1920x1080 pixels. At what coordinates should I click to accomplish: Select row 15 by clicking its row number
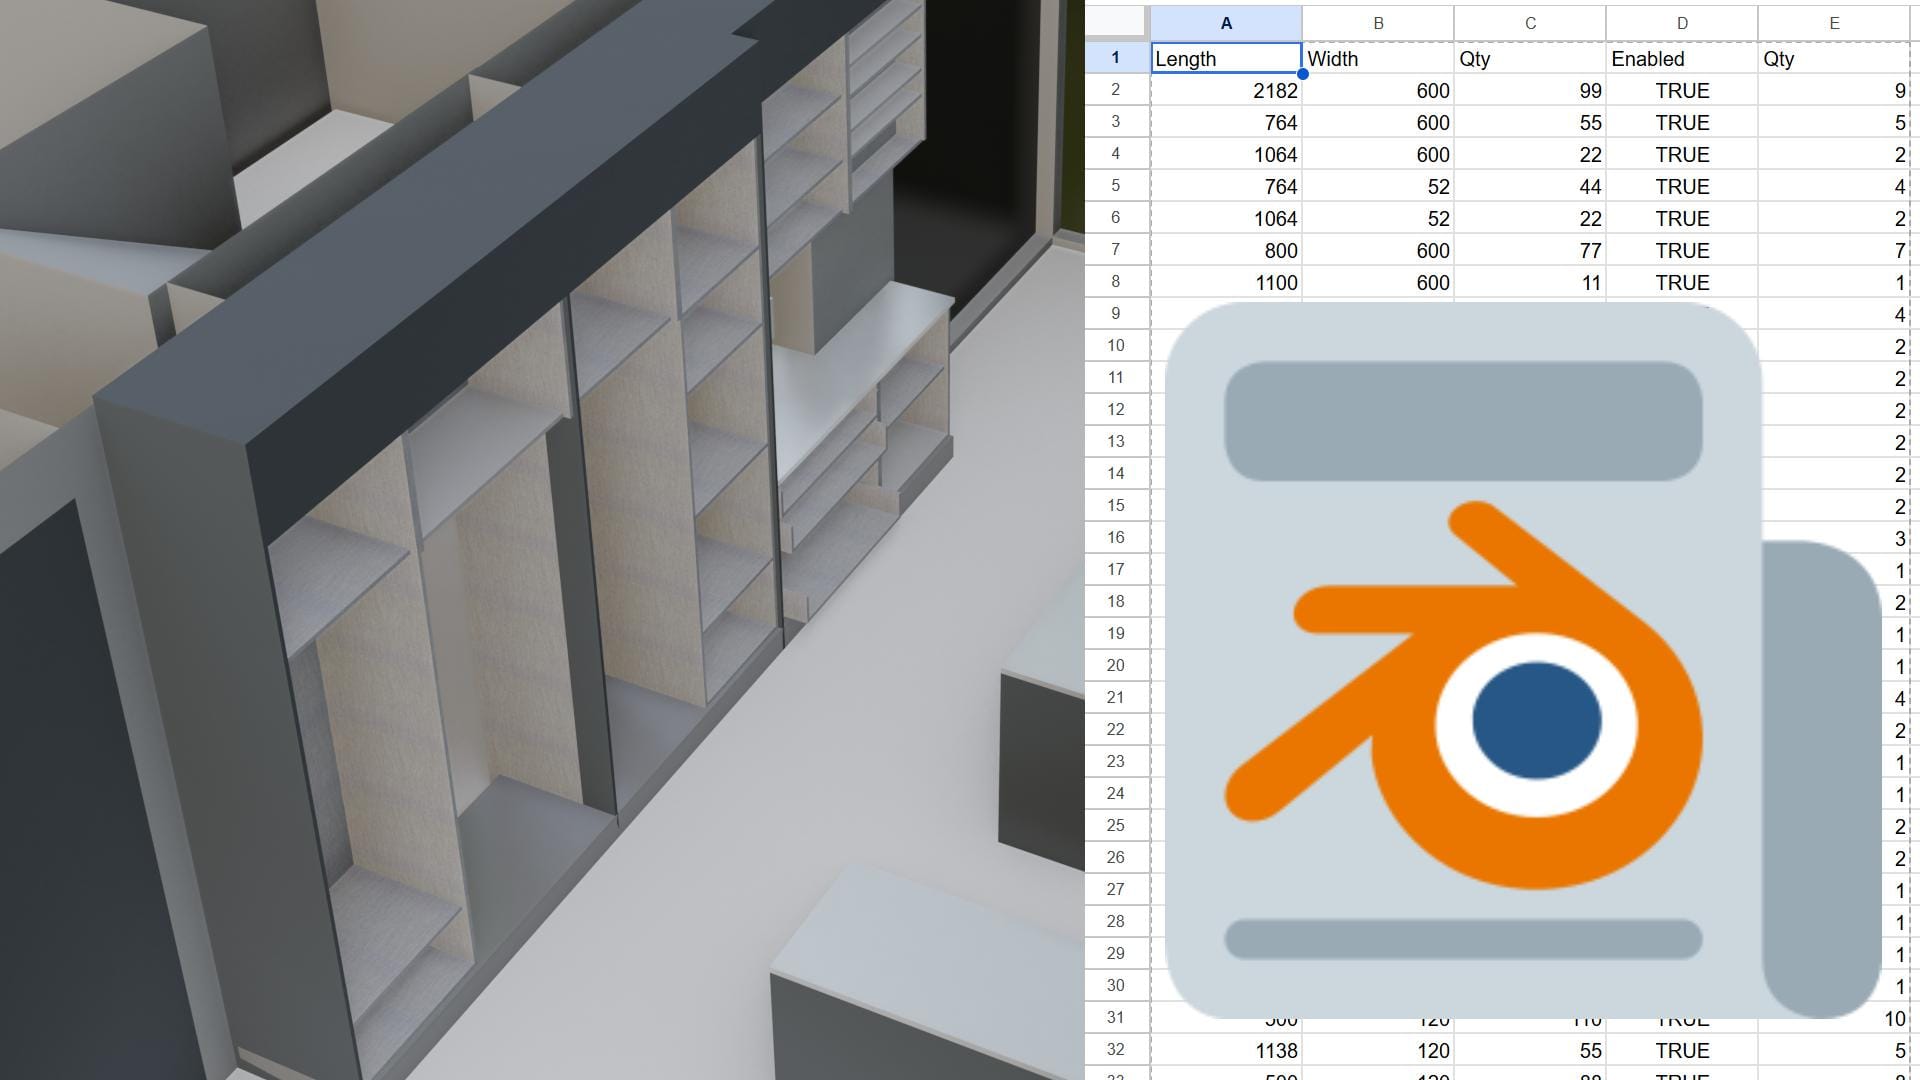(x=1116, y=506)
